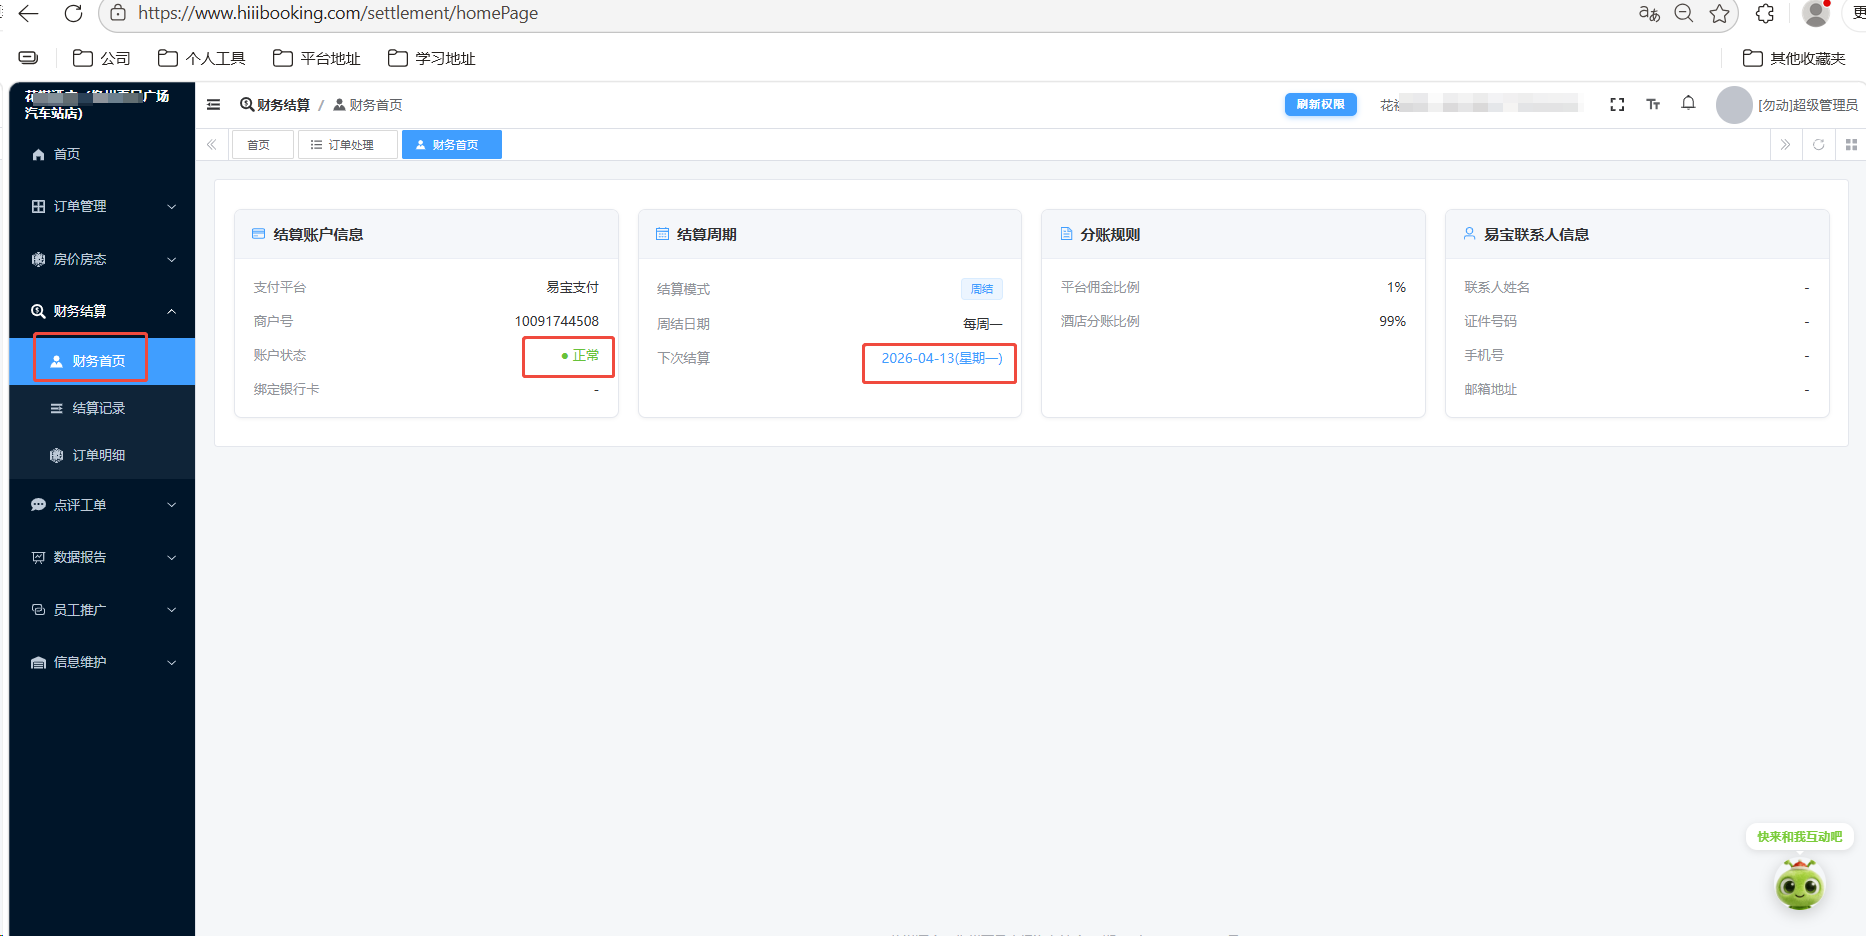This screenshot has height=936, width=1866.
Task: Expand the 数据报告 sidebar menu
Action: coord(100,557)
